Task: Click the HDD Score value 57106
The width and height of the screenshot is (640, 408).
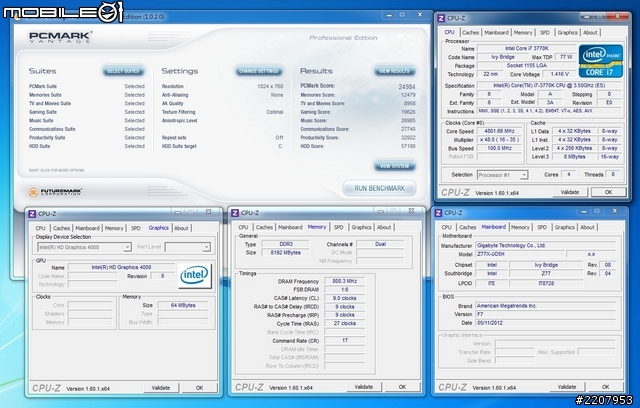Action: click(408, 146)
